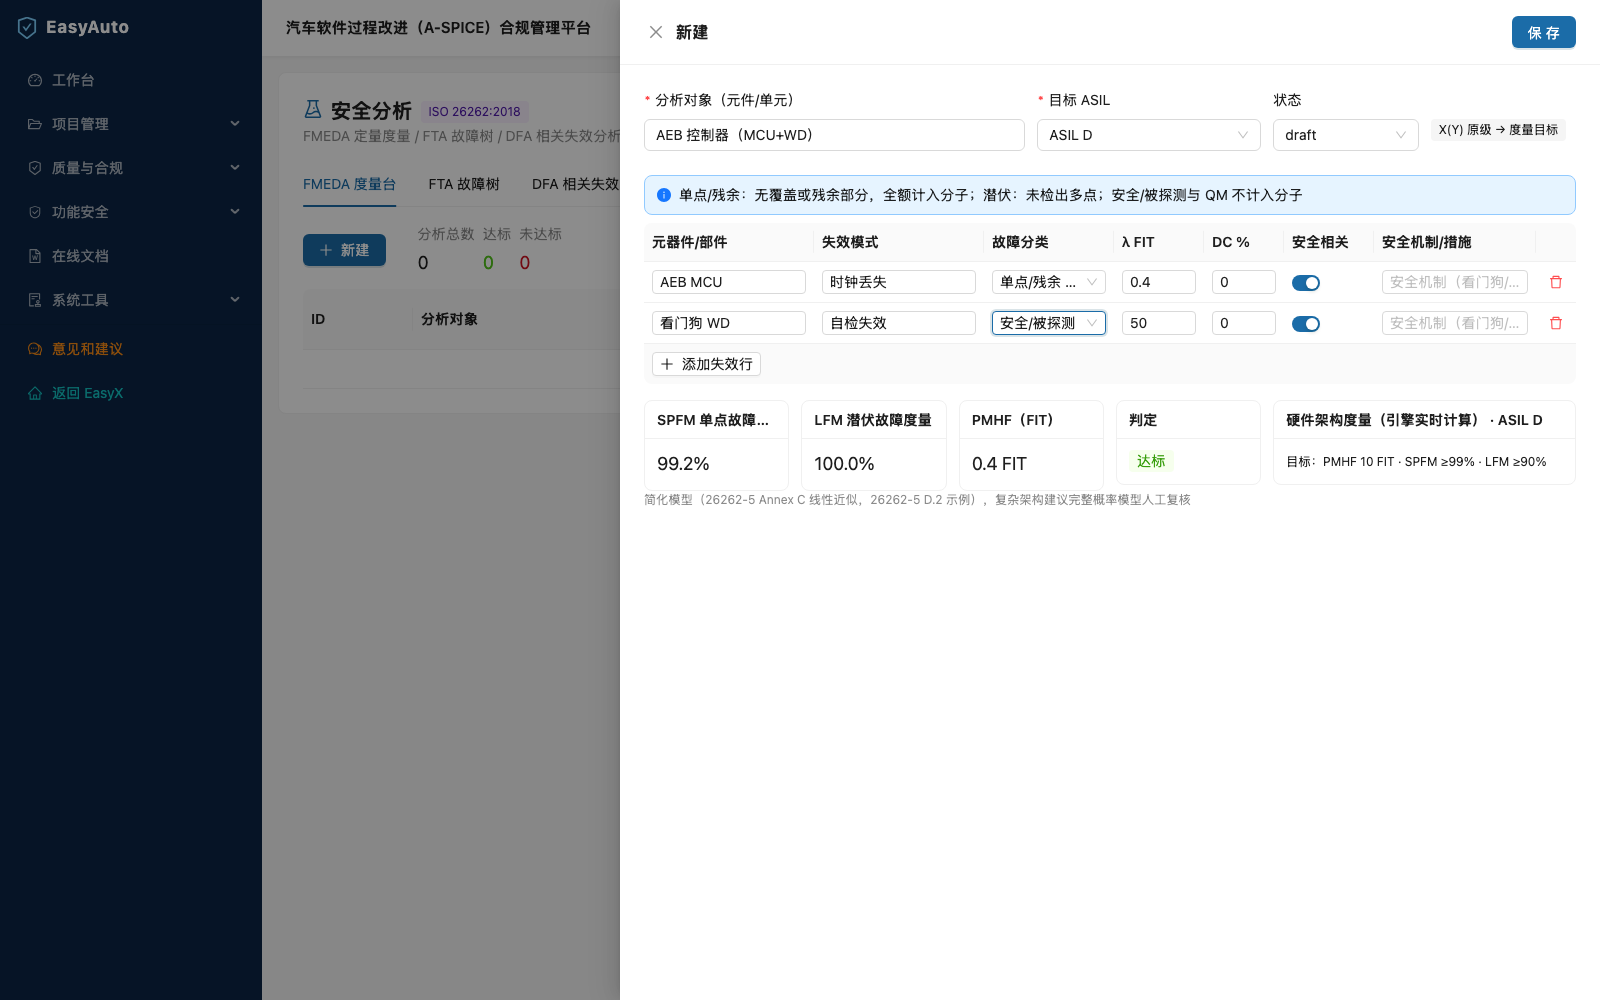
Task: Click 元器件 field containing AEB MCU
Action: click(x=729, y=282)
